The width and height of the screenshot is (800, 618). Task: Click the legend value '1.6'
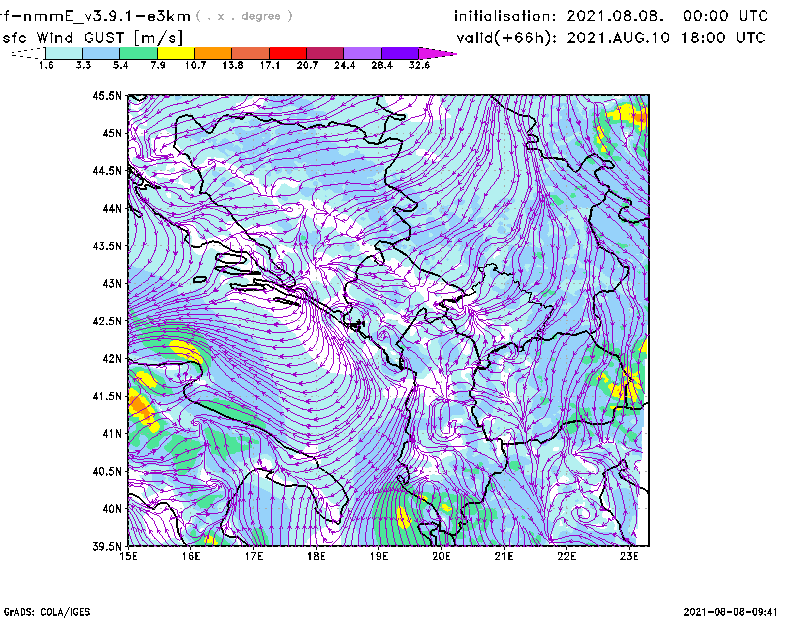tap(46, 65)
